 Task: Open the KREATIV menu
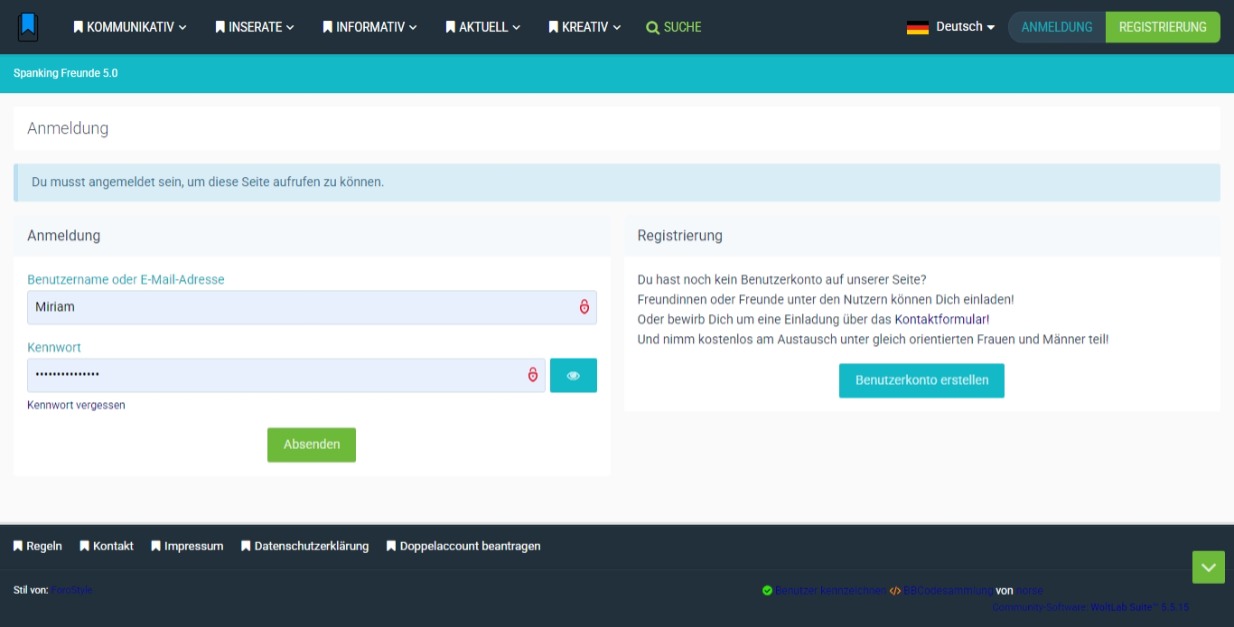pyautogui.click(x=585, y=27)
